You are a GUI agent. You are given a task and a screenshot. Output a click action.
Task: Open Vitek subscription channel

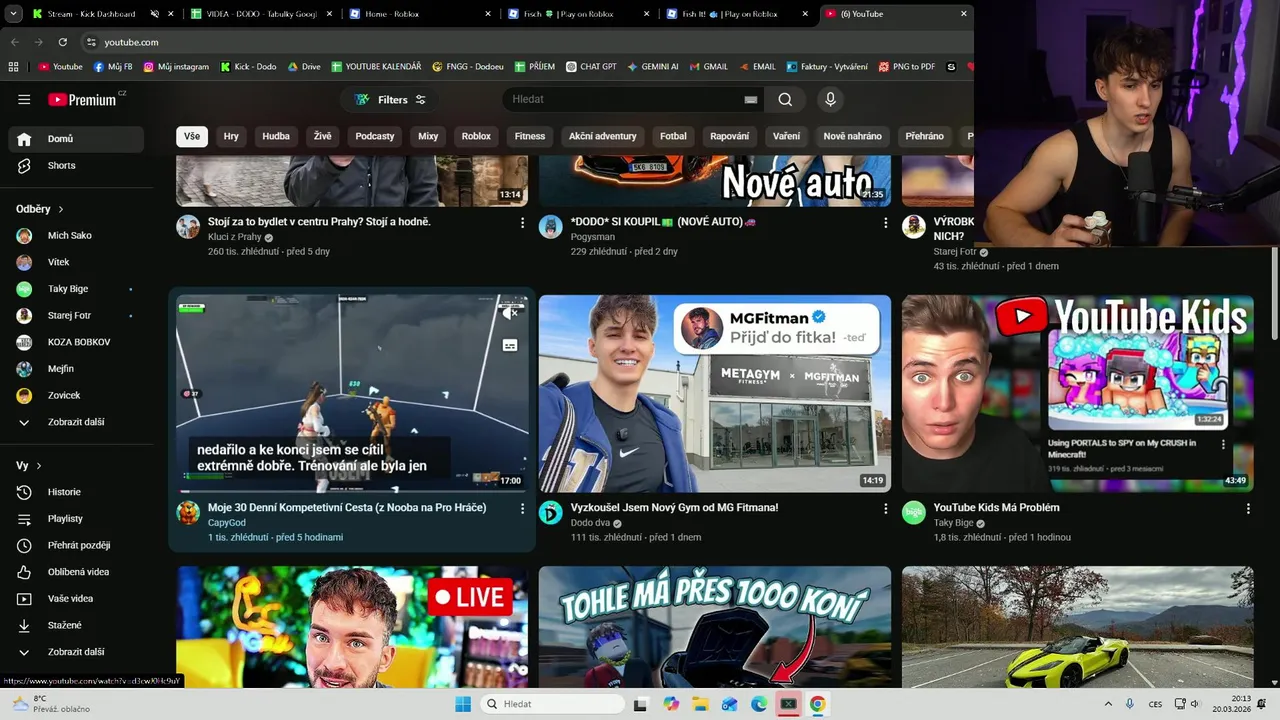pyautogui.click(x=76, y=262)
